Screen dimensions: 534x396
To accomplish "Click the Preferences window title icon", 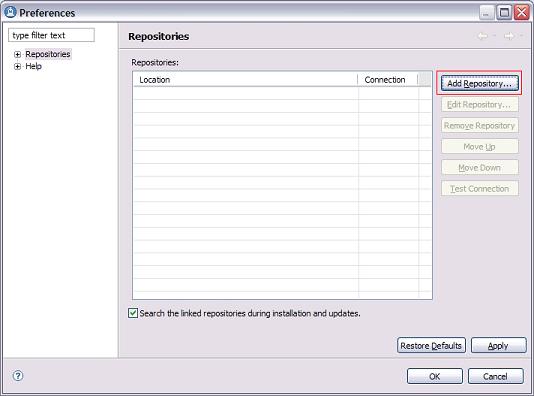I will tap(10, 12).
